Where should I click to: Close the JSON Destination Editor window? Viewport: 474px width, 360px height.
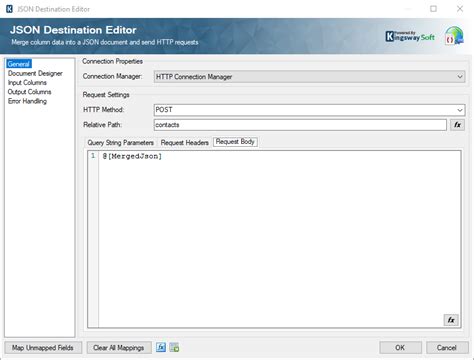(x=460, y=9)
